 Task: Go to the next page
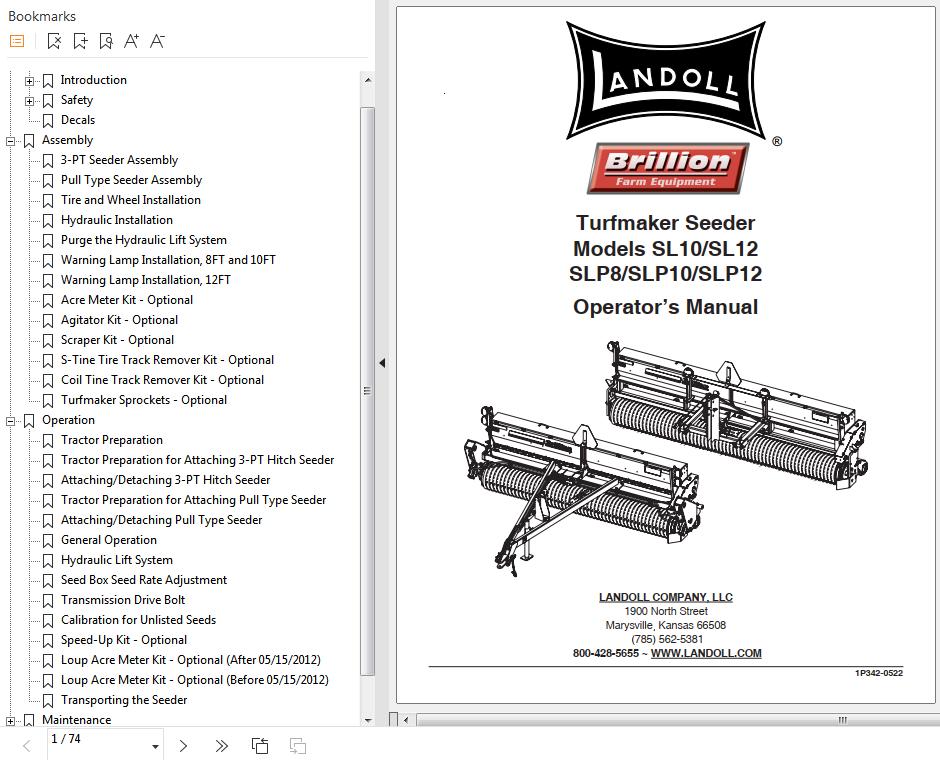tap(183, 746)
